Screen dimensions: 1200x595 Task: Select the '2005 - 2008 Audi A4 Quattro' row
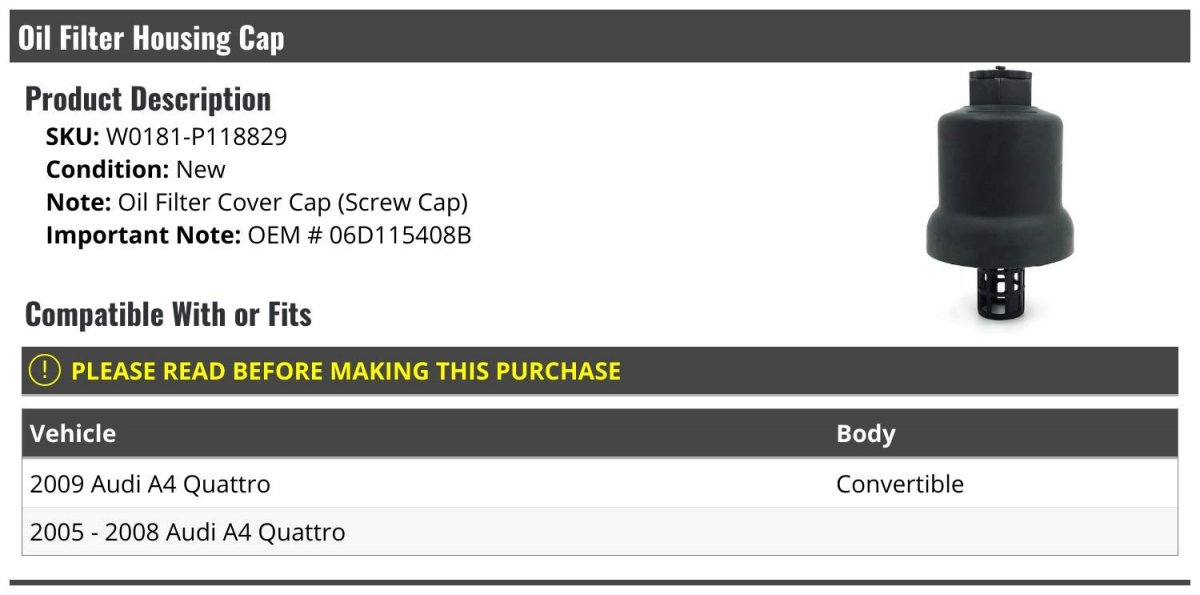pyautogui.click(x=188, y=532)
